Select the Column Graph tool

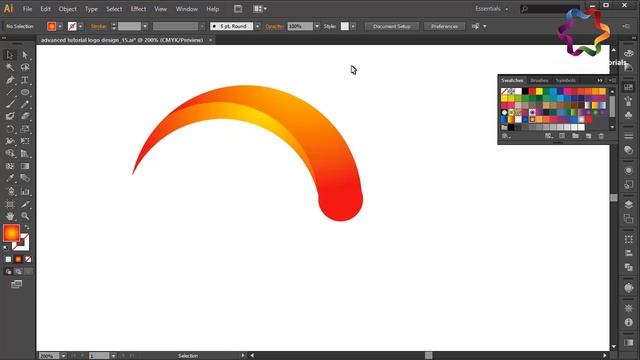25,191
